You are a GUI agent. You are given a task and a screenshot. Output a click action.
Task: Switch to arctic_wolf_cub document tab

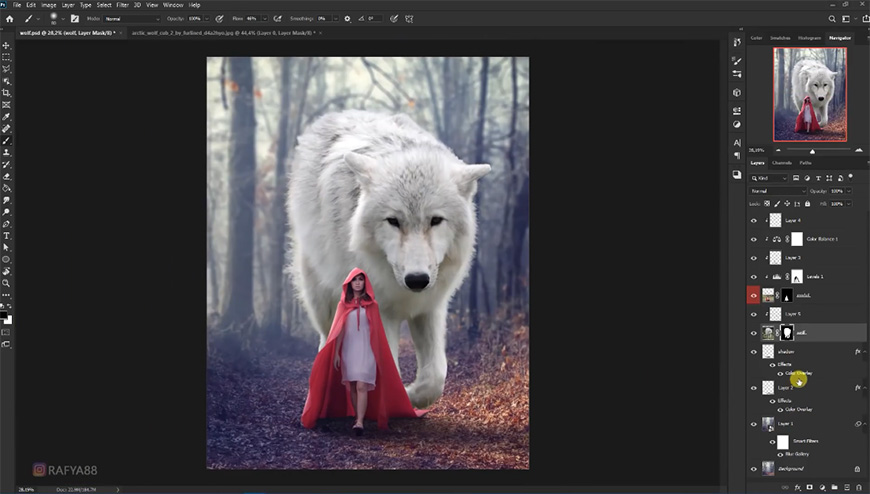coord(223,33)
